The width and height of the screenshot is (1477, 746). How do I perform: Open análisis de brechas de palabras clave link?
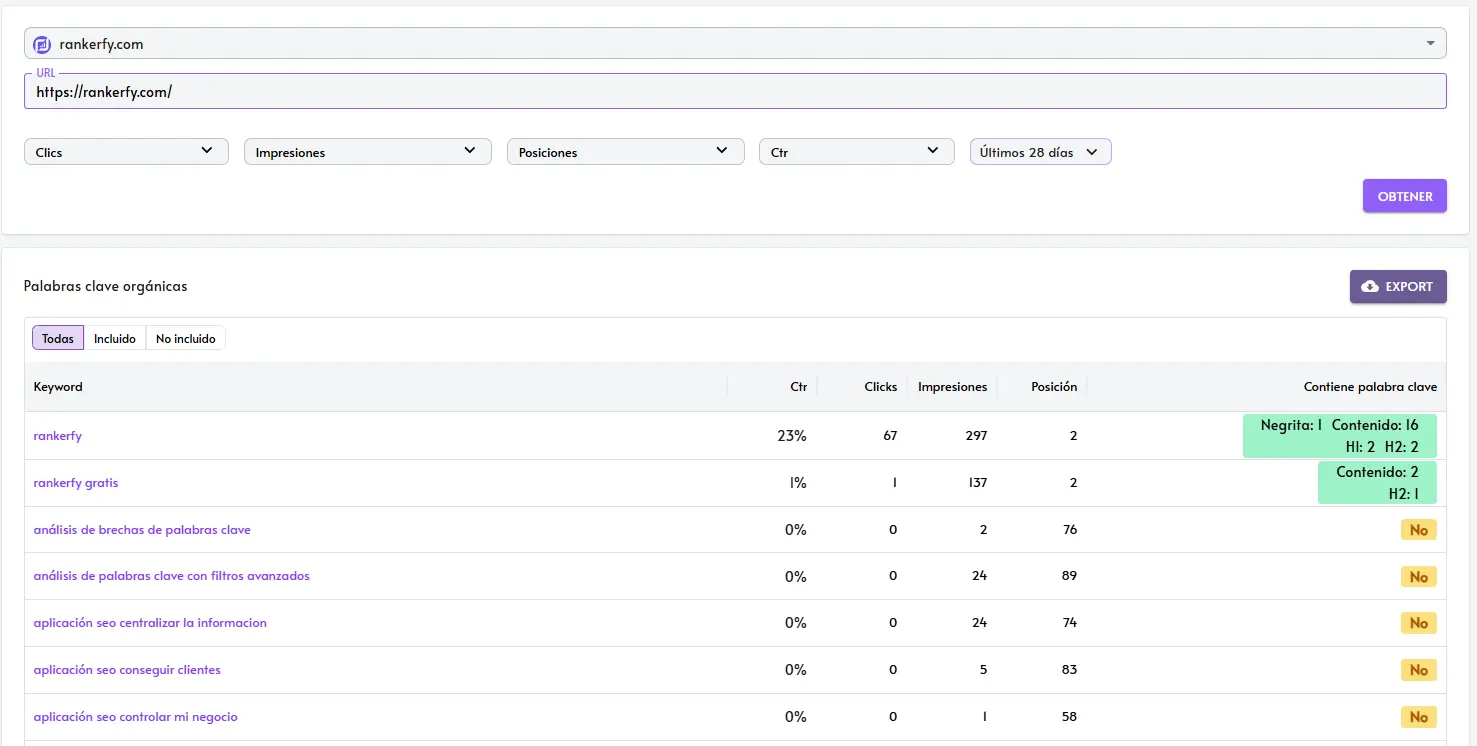(142, 530)
